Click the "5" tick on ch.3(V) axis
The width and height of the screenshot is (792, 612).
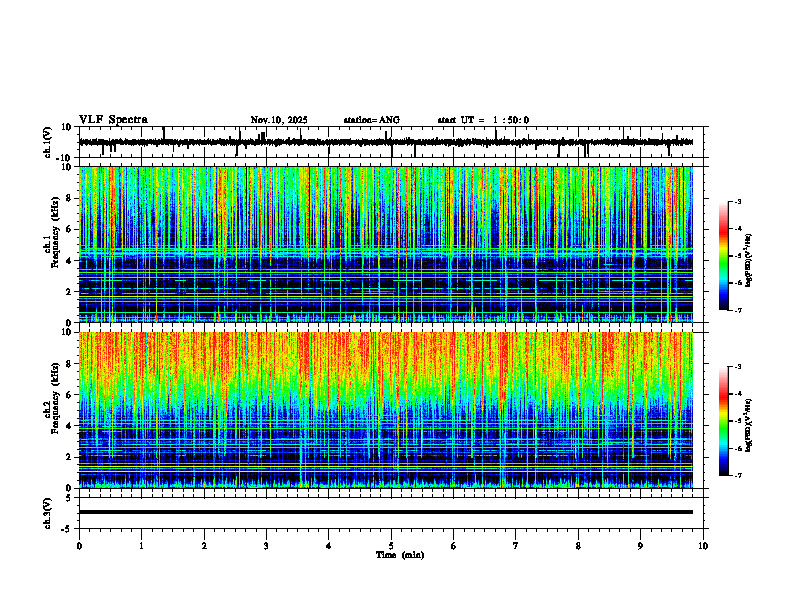[x=70, y=498]
